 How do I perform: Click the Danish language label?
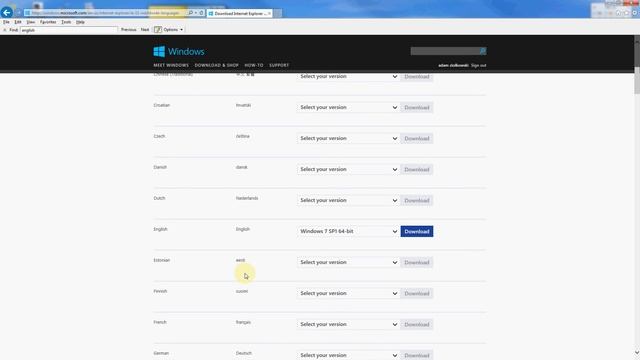click(x=160, y=167)
